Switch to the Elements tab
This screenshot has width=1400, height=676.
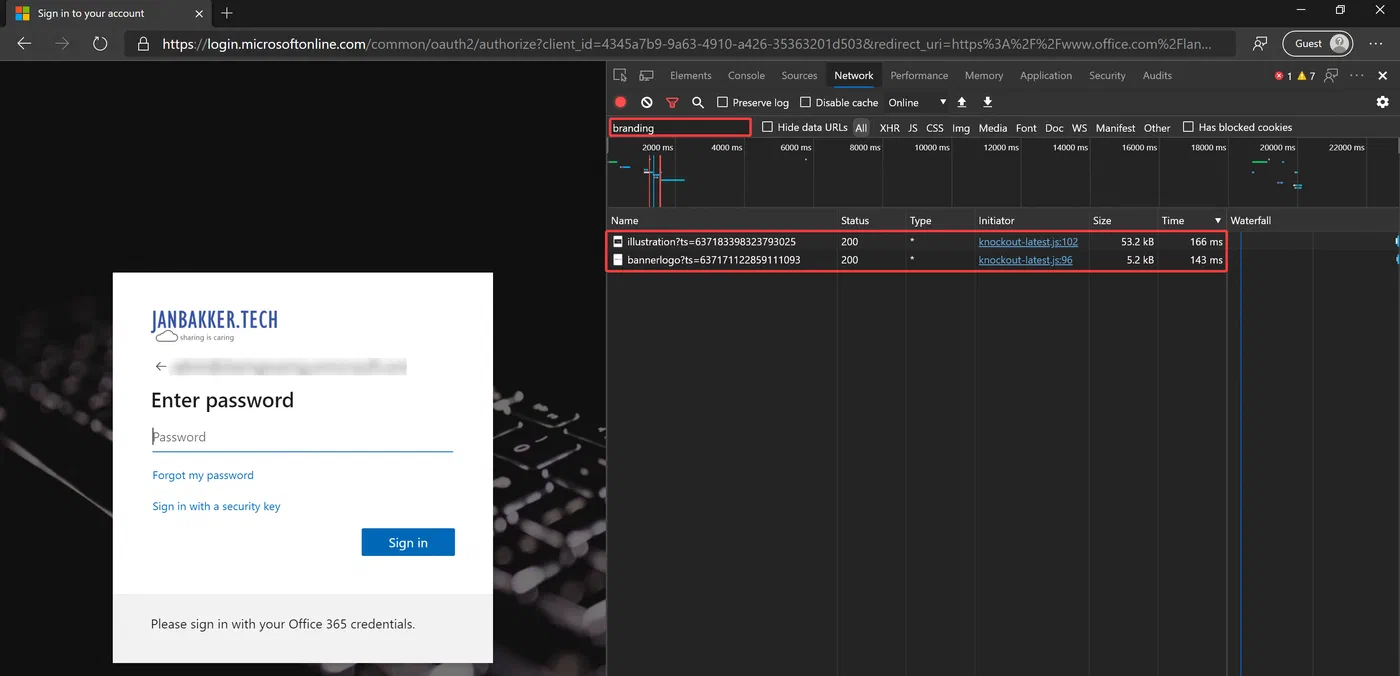(x=691, y=75)
